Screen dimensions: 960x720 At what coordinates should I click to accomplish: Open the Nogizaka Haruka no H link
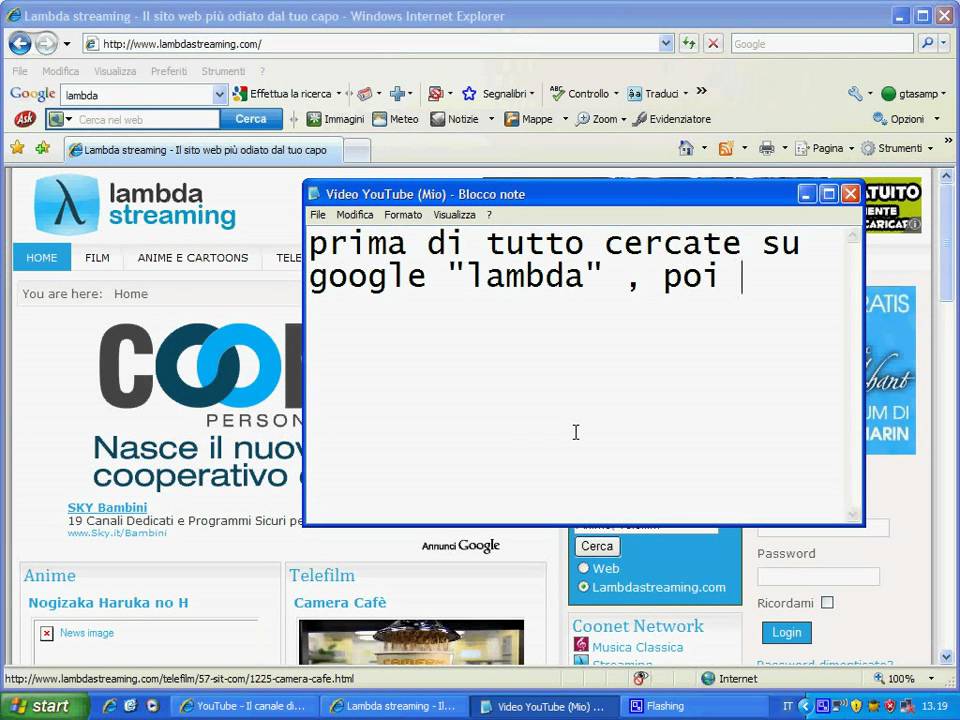point(108,602)
